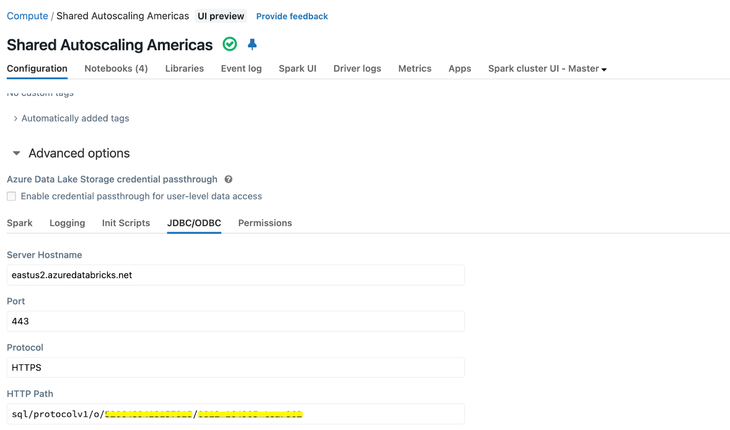Click the Compute breadcrumb link

[27, 16]
